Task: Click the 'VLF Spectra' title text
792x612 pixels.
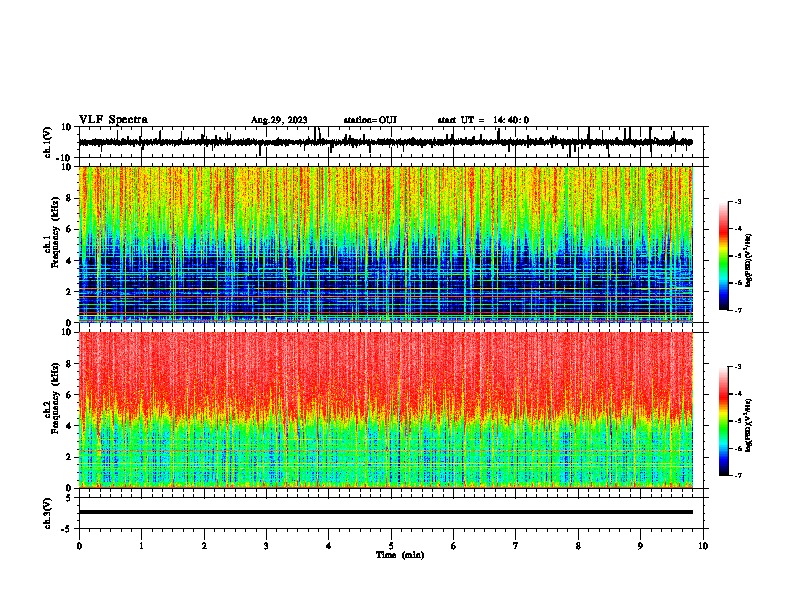Action: pyautogui.click(x=113, y=120)
